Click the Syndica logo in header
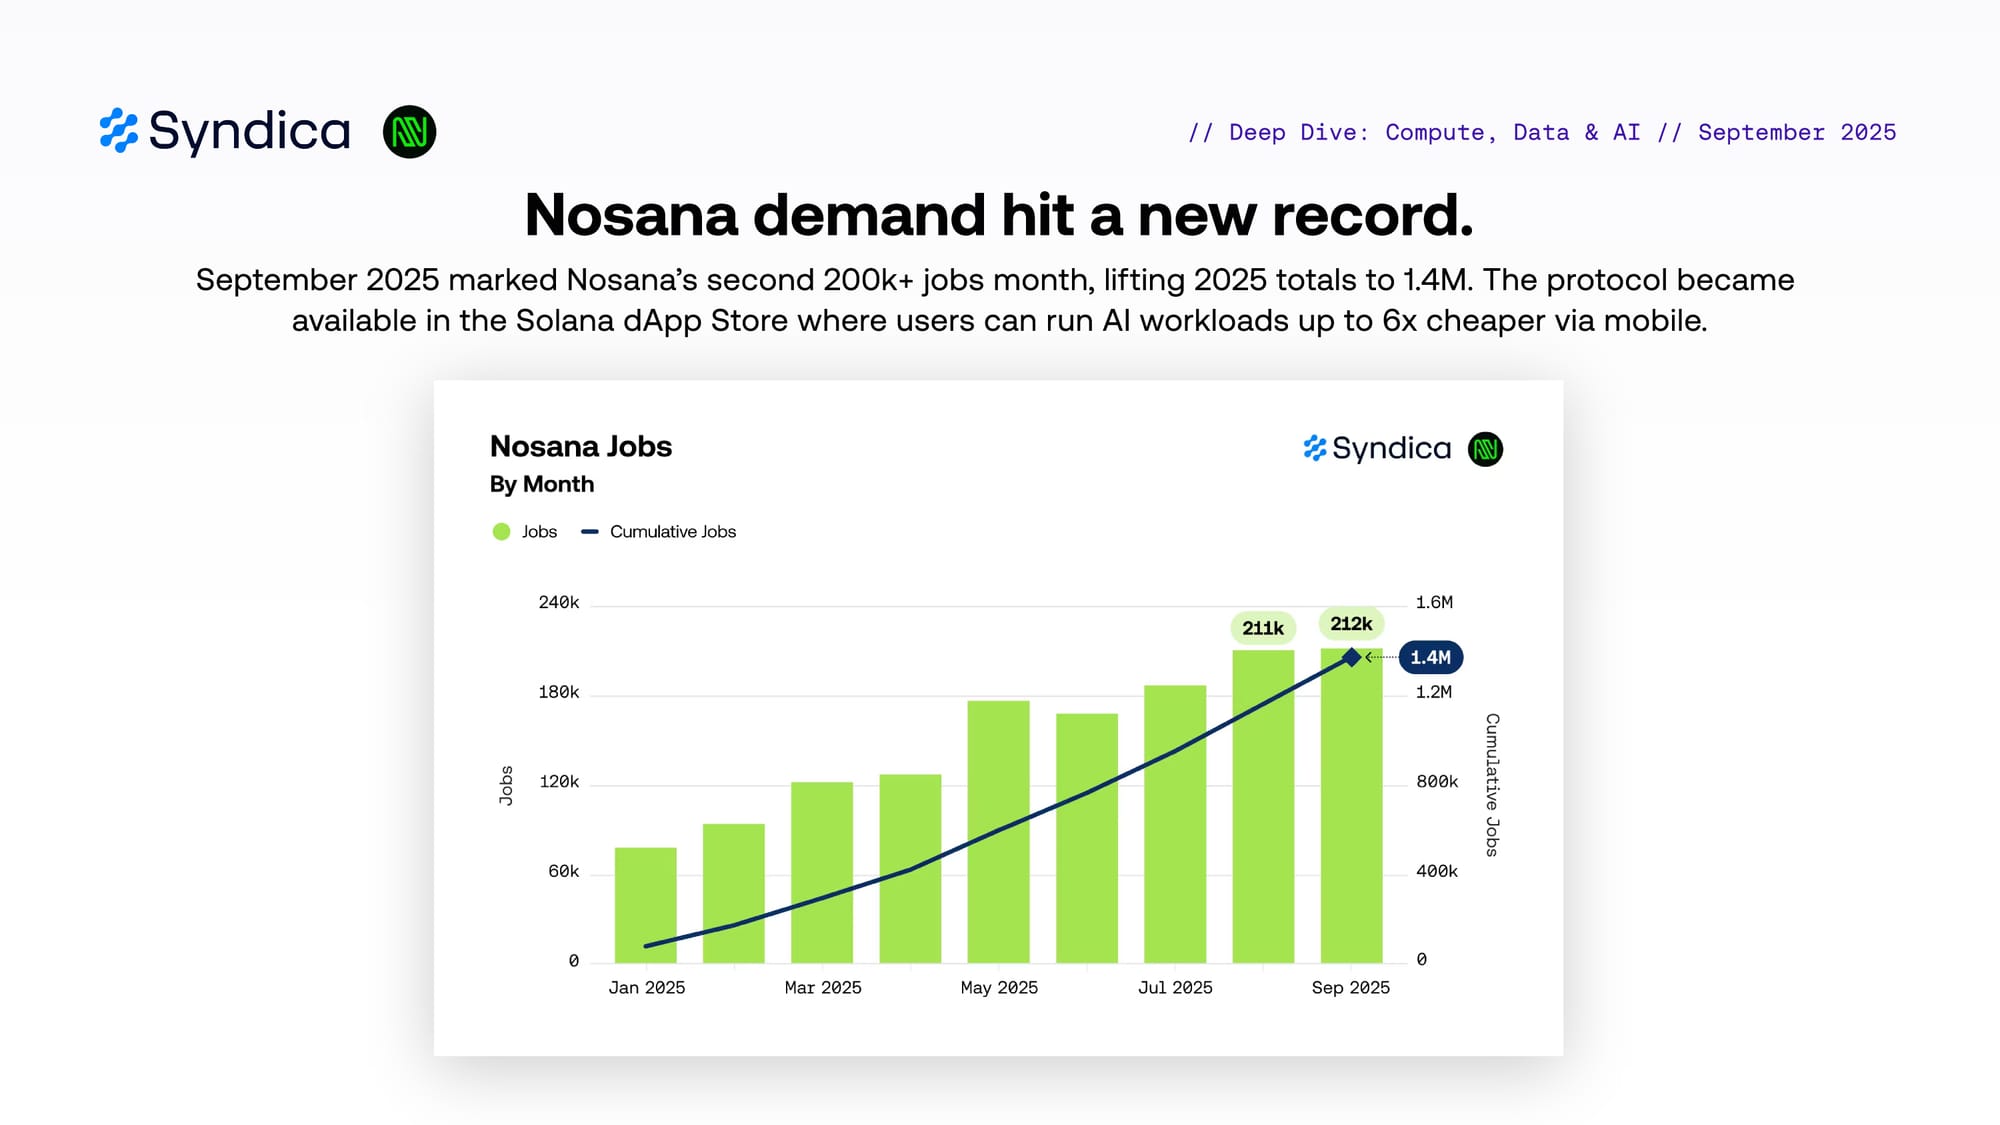 pos(225,131)
